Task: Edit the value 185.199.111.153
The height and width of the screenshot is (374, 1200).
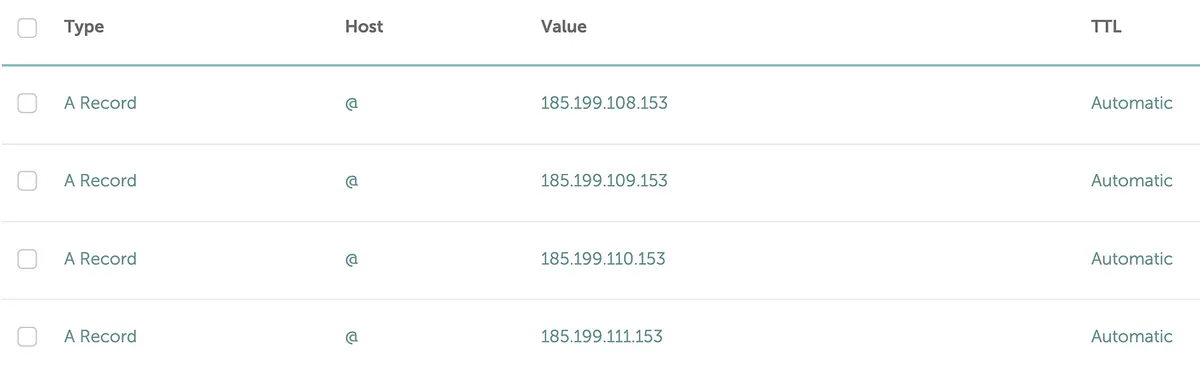Action: [601, 337]
